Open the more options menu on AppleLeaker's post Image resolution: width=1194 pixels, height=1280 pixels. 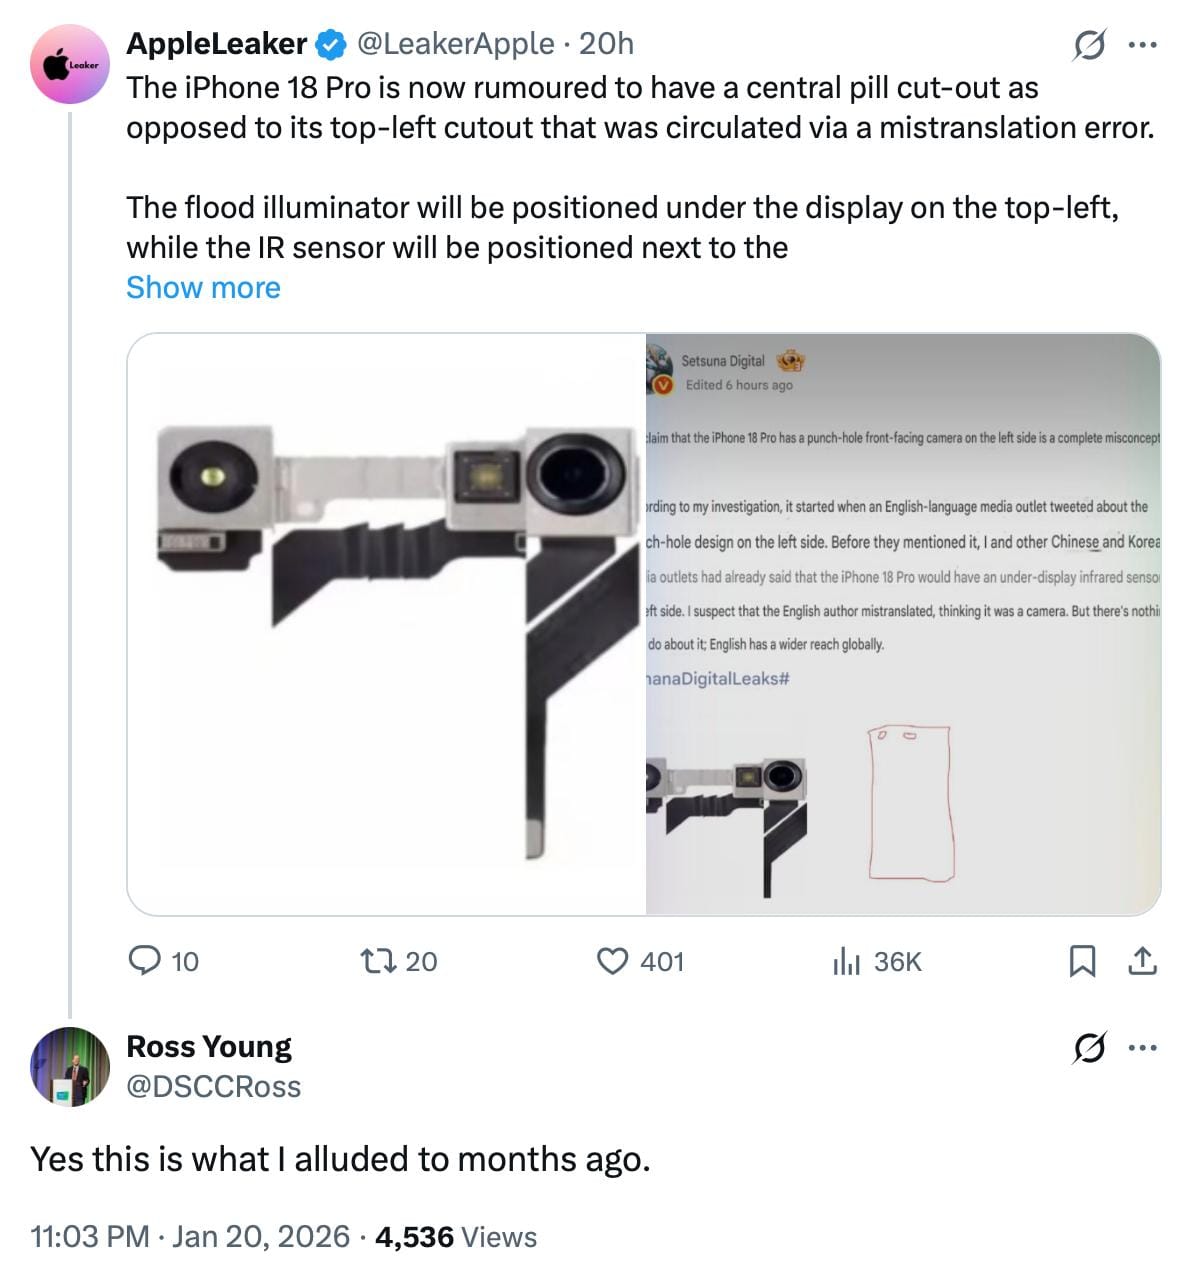click(1141, 44)
